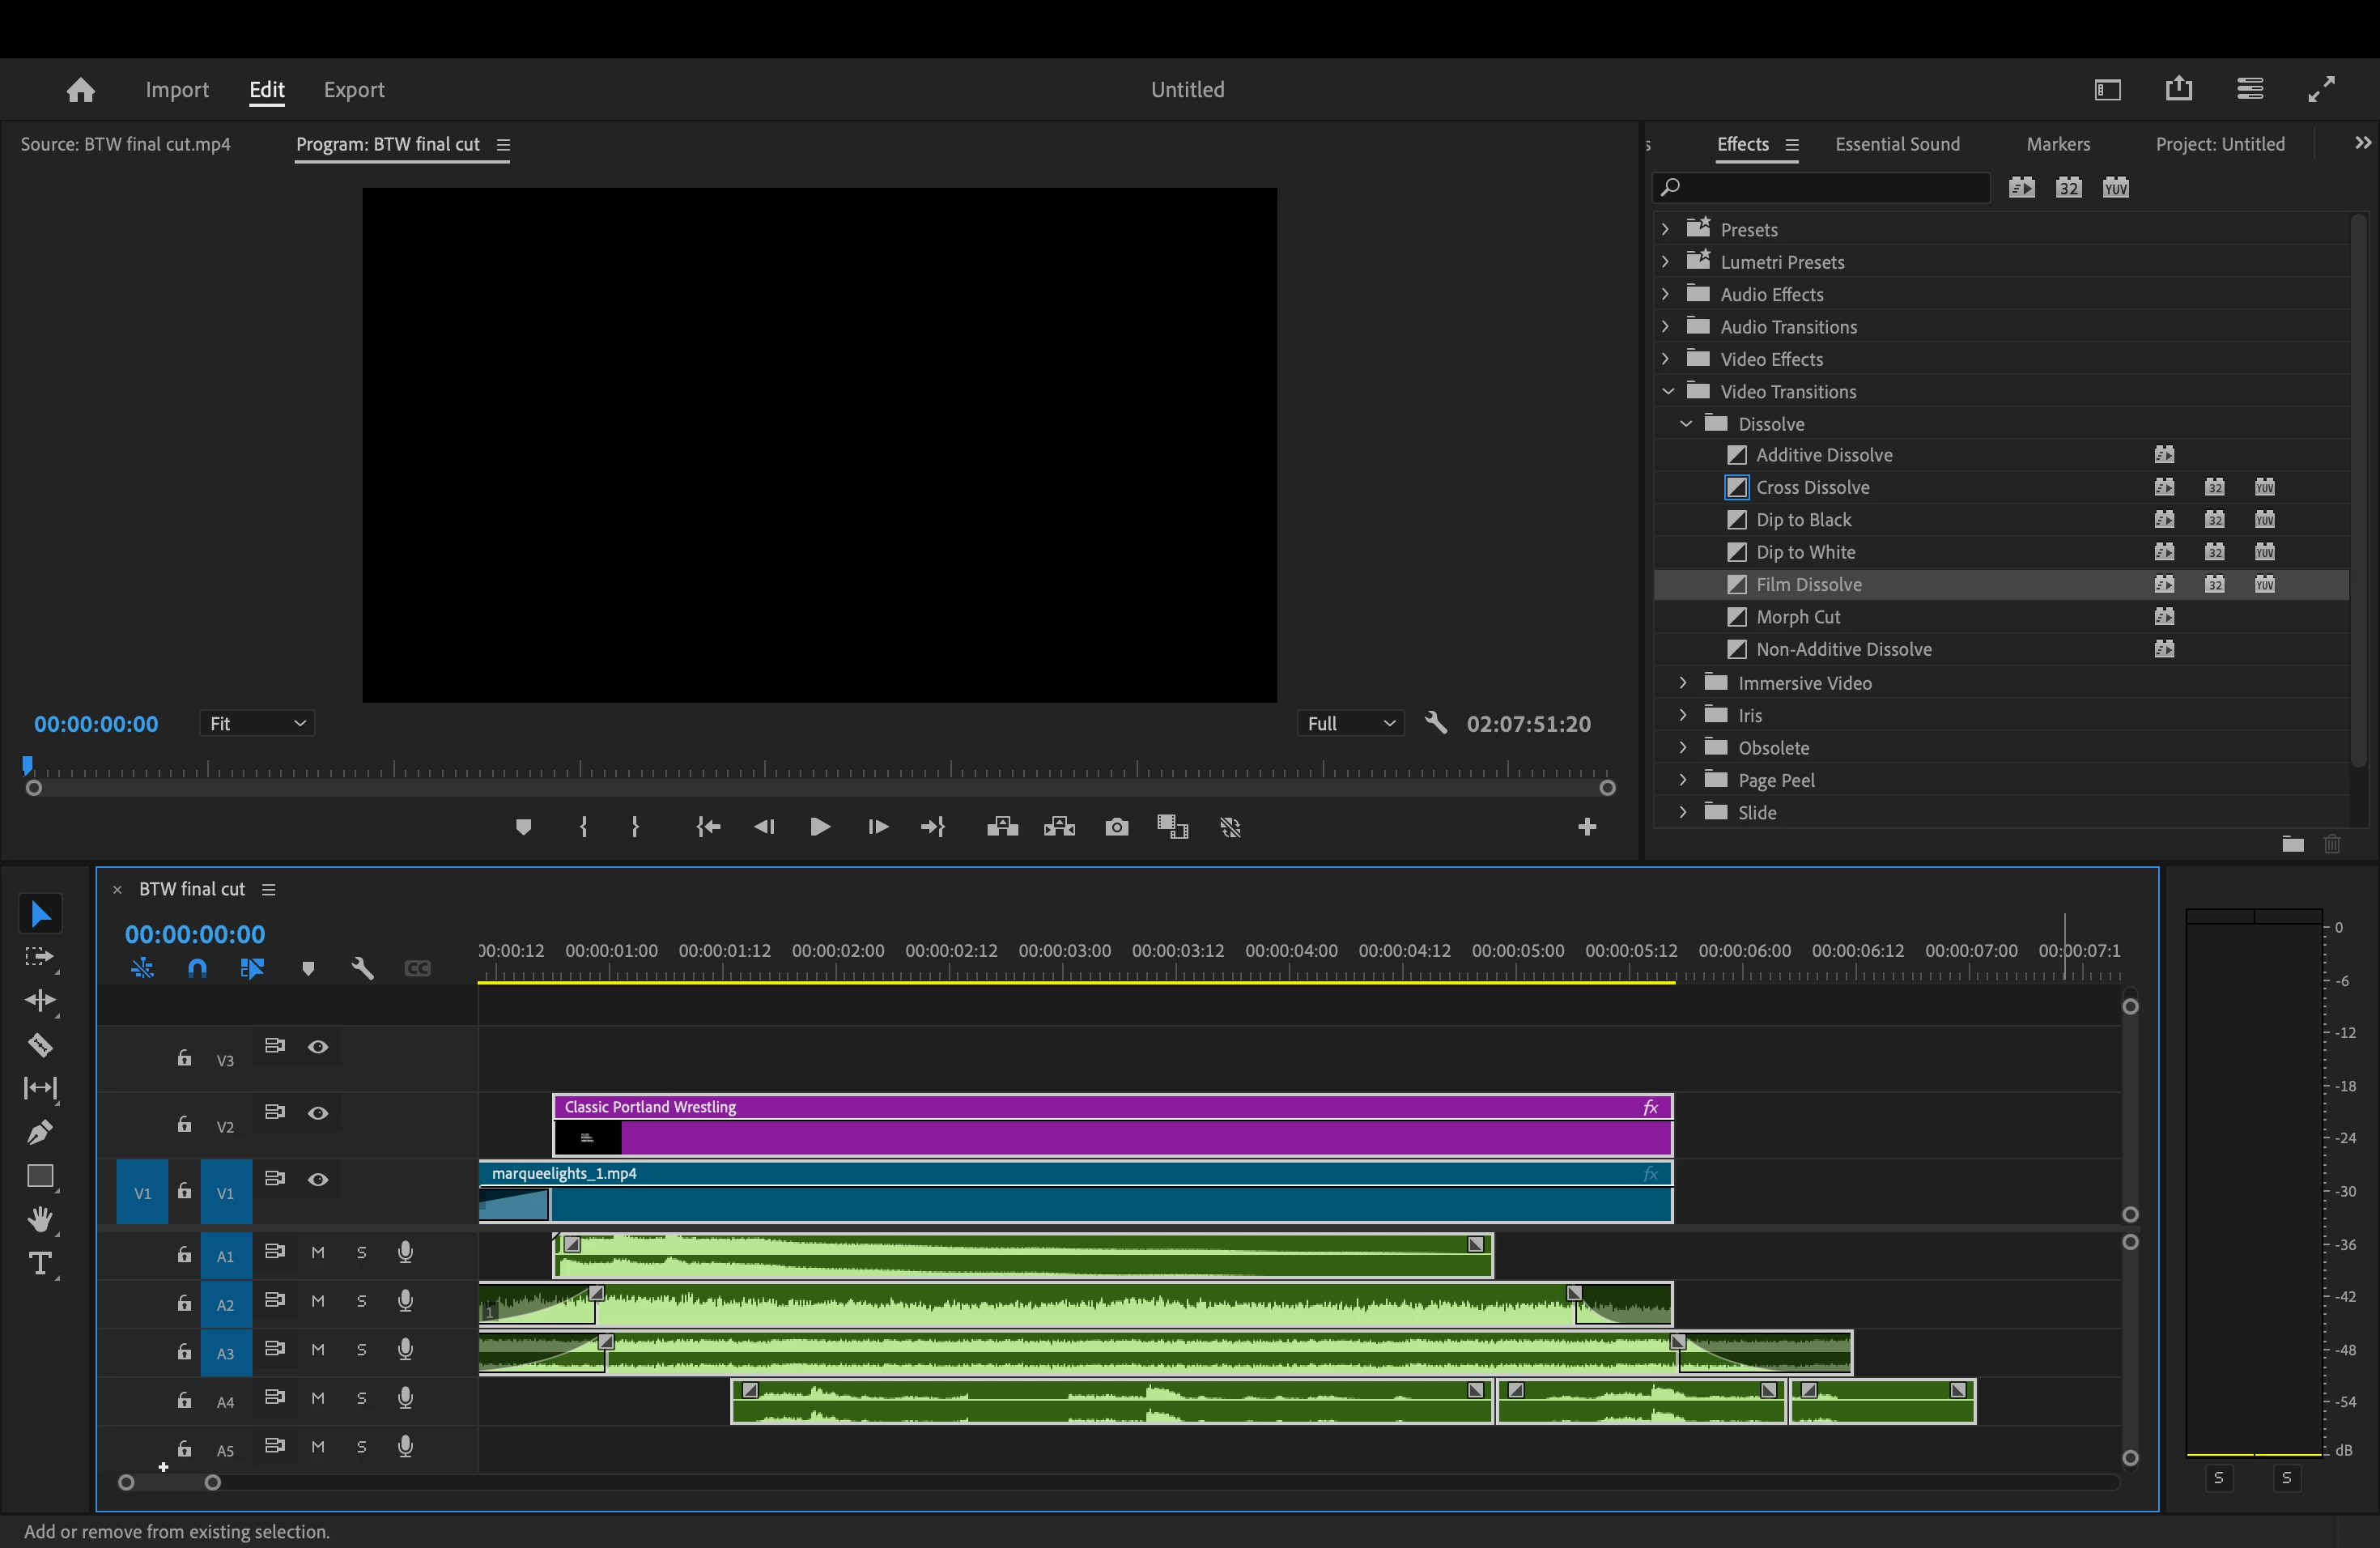Select the Ripple Edit tool
Image resolution: width=2380 pixels, height=1548 pixels.
40,1001
